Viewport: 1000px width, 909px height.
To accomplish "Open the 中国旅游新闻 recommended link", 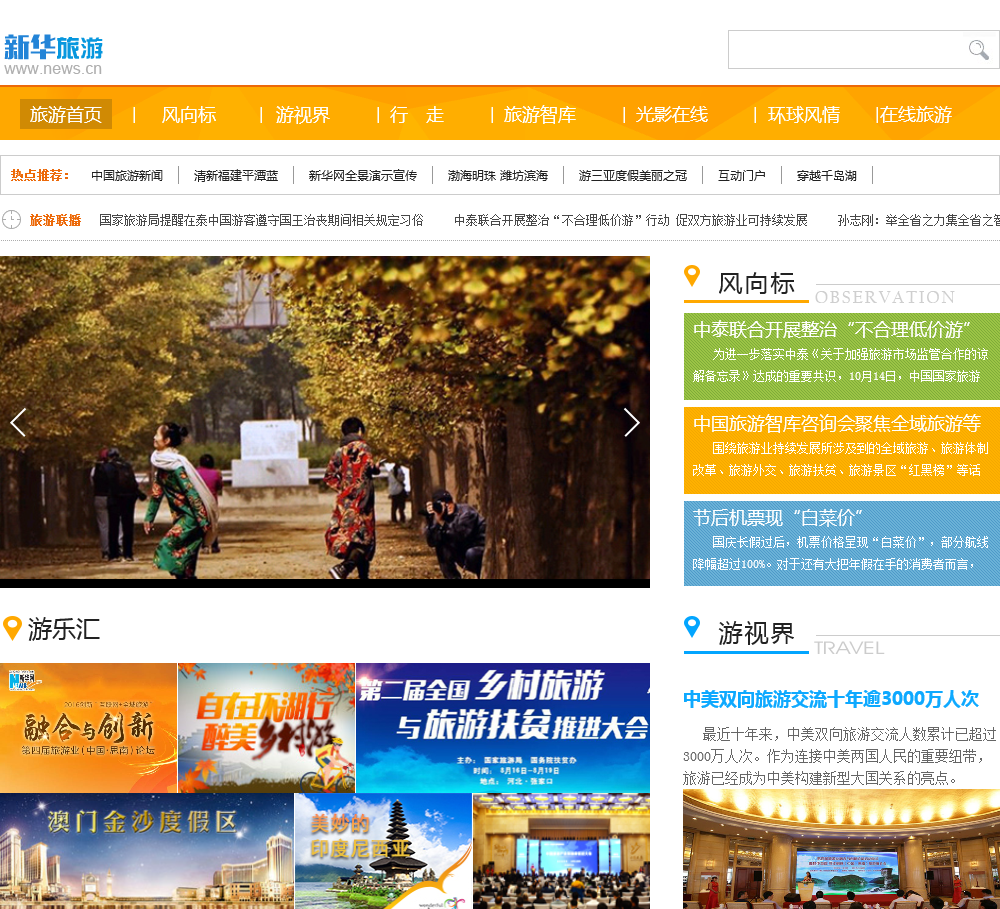I will click(x=127, y=175).
